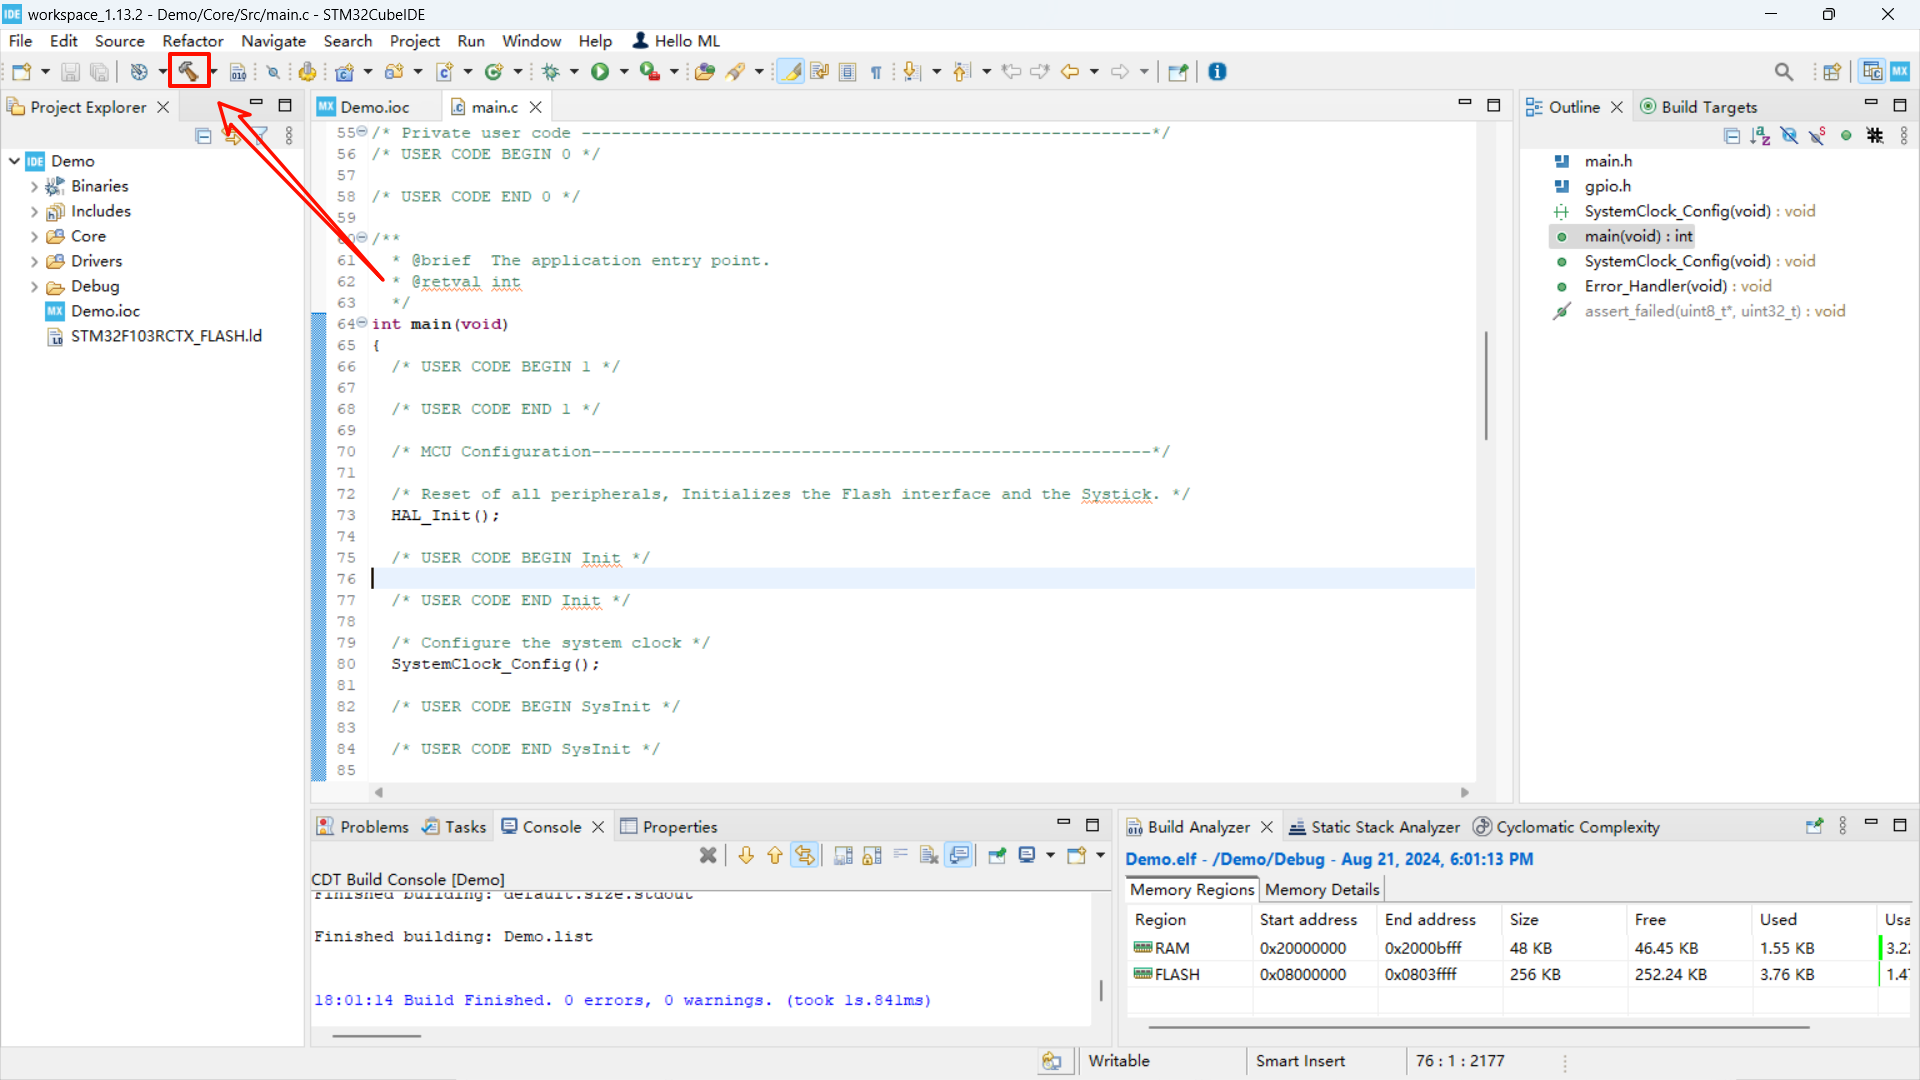Click the Build All binary toolbar icon

(x=238, y=72)
